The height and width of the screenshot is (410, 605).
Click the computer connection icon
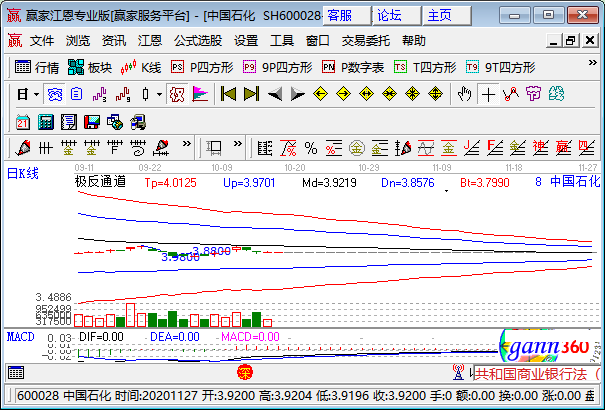pos(138,122)
